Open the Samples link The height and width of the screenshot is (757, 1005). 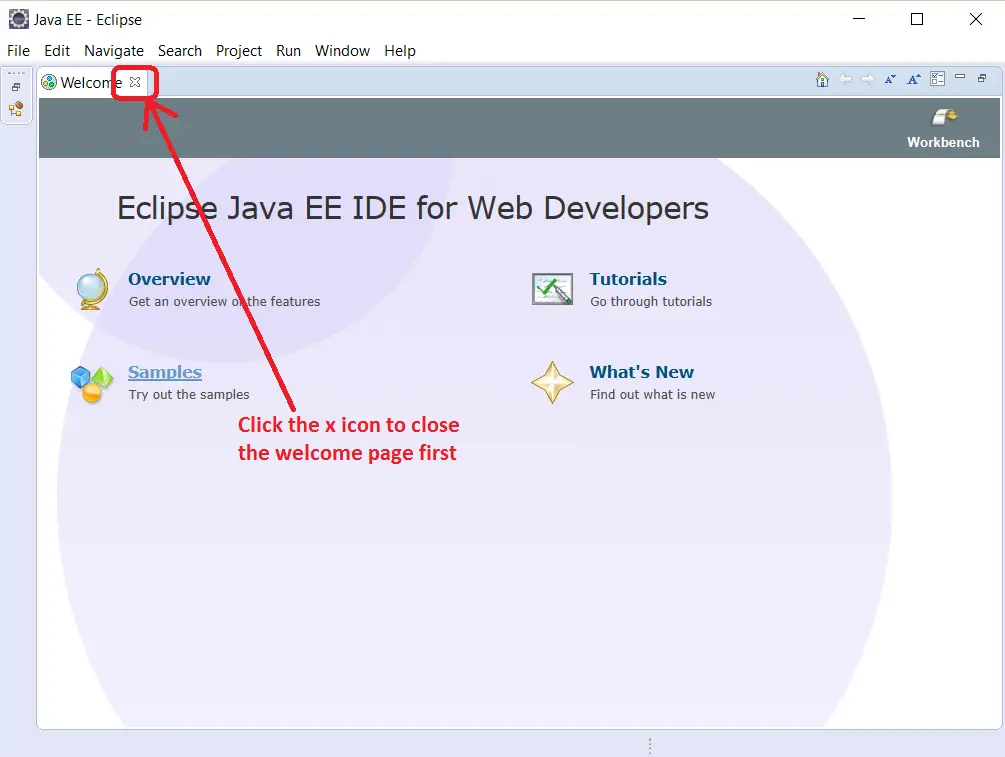click(165, 372)
